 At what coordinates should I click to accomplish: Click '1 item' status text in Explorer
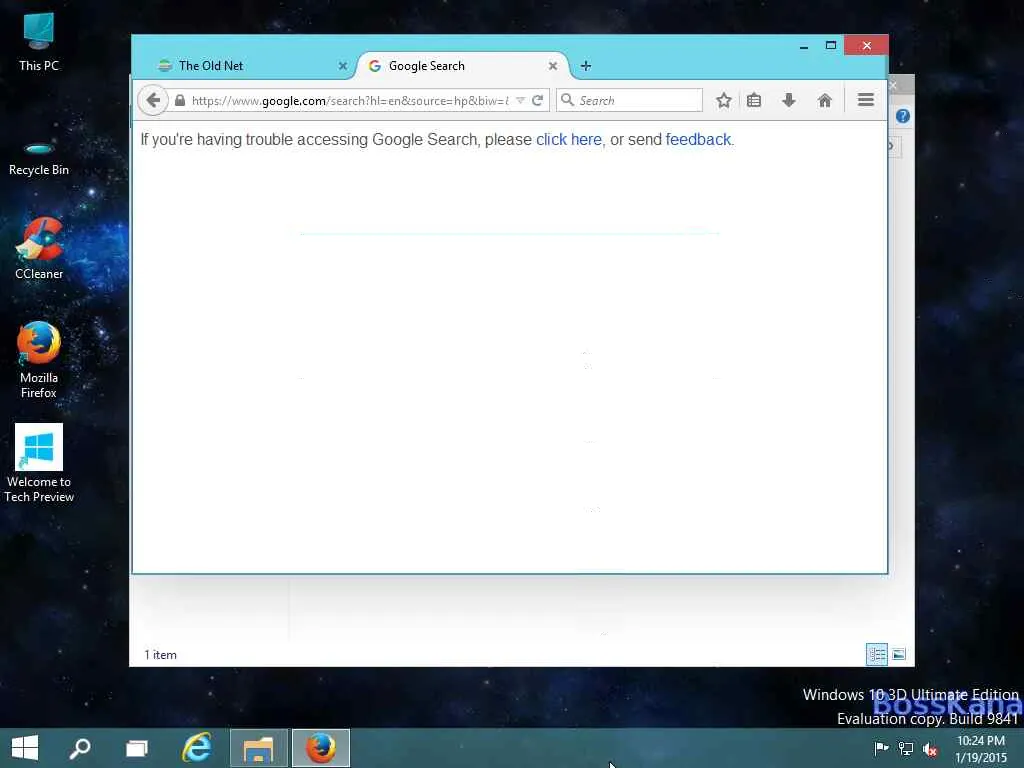click(161, 655)
